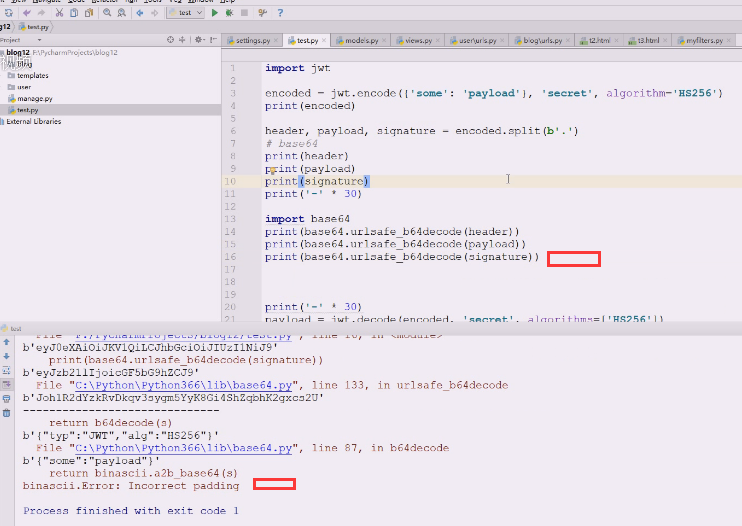Open the Project panel gear settings menu

tap(199, 40)
